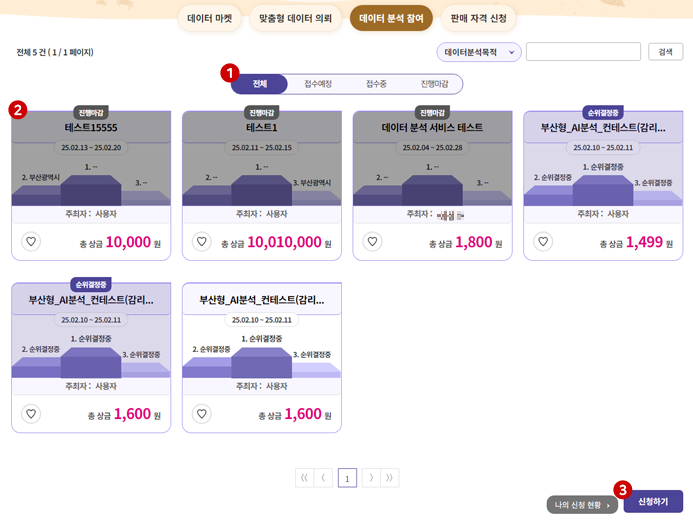
Task: Like the 1,499원 prize contest card
Action: [x=543, y=241]
